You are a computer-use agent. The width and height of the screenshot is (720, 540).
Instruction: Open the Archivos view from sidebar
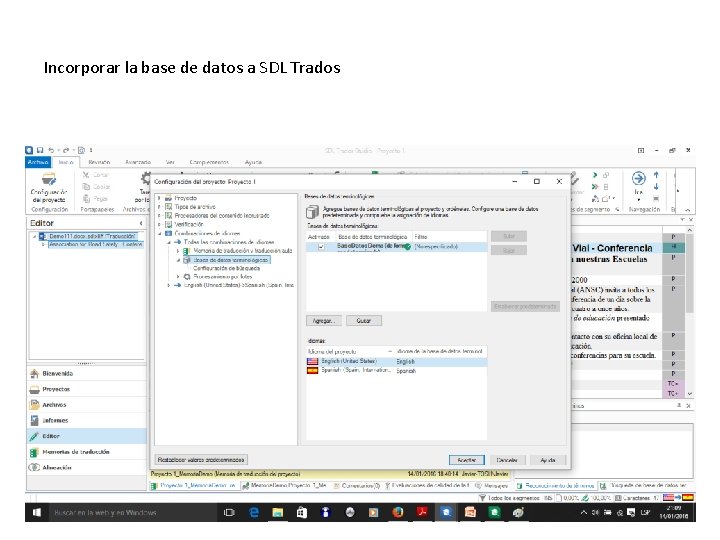(x=87, y=405)
